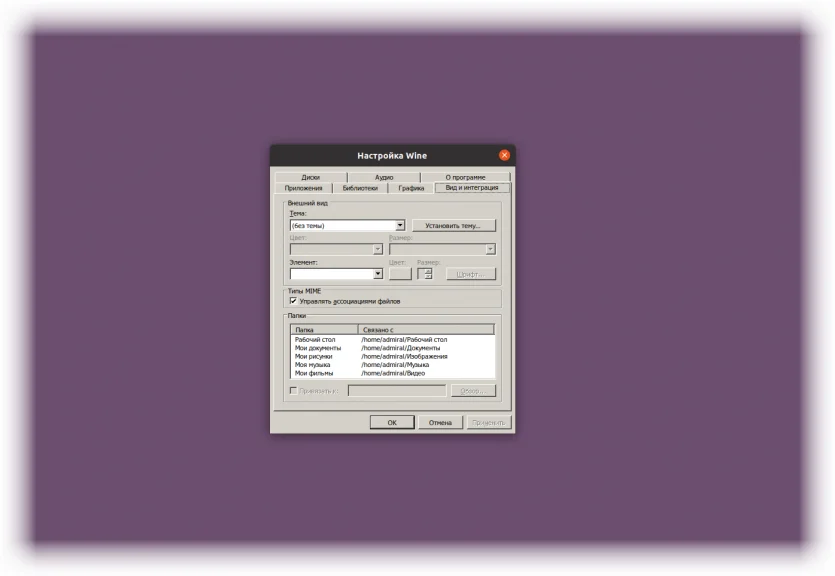
Task: Switch to the Библиотеки tab
Action: tap(360, 188)
